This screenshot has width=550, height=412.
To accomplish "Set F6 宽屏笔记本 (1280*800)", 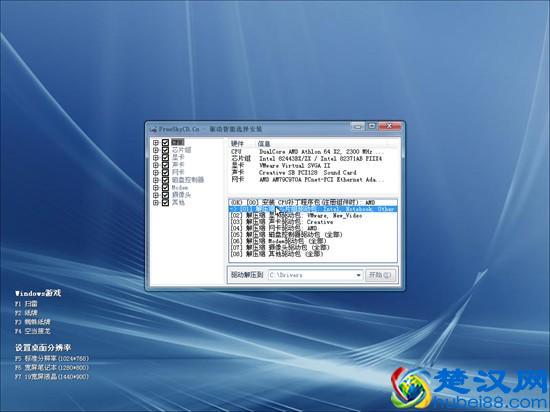I will tap(52, 368).
